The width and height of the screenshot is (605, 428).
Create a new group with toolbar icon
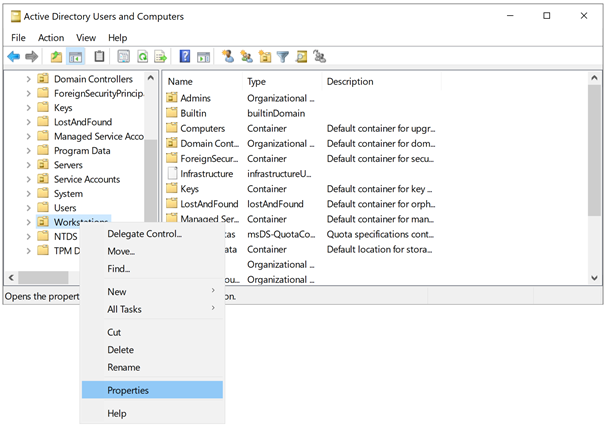[x=246, y=57]
